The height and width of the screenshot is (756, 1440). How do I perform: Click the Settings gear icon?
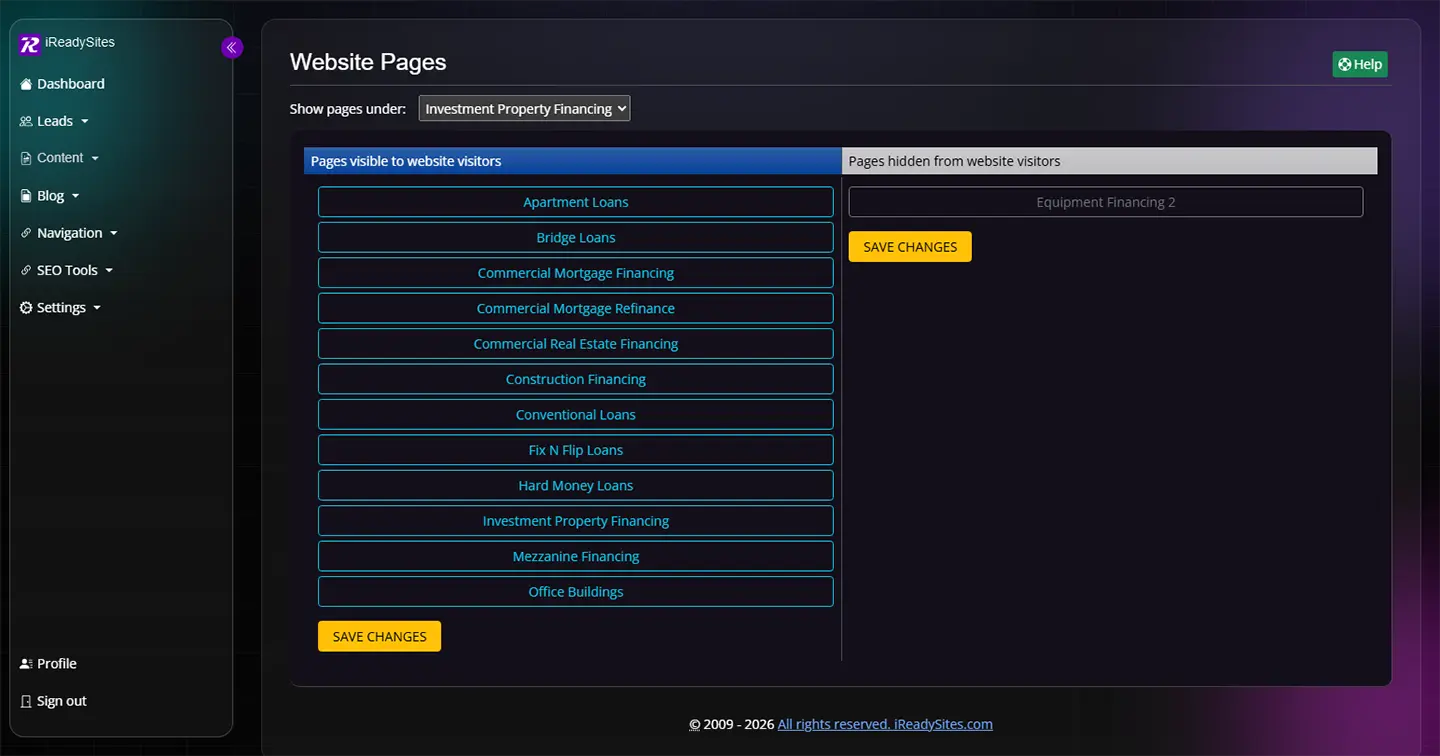26,308
